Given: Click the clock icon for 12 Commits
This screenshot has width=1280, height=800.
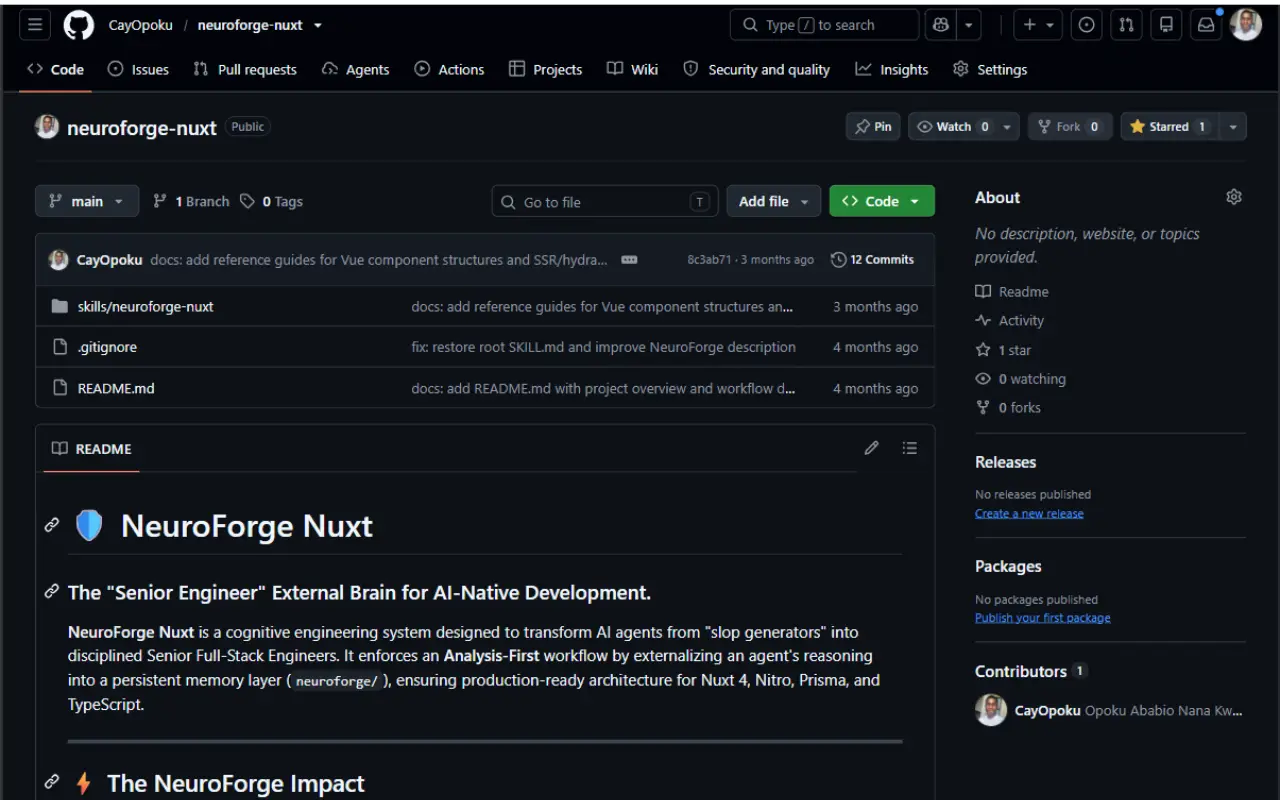Looking at the screenshot, I should tap(839, 260).
